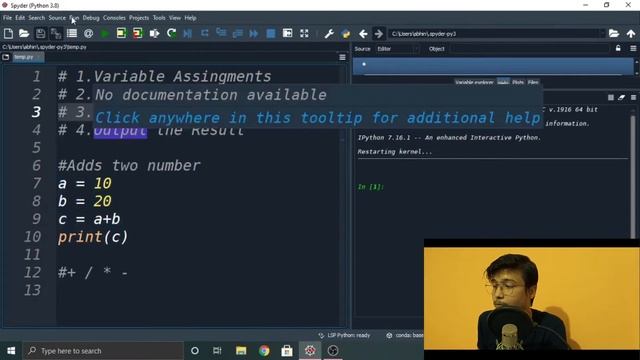This screenshot has width=640, height=360.
Task: Open Windows Start menu
Action: (11, 351)
